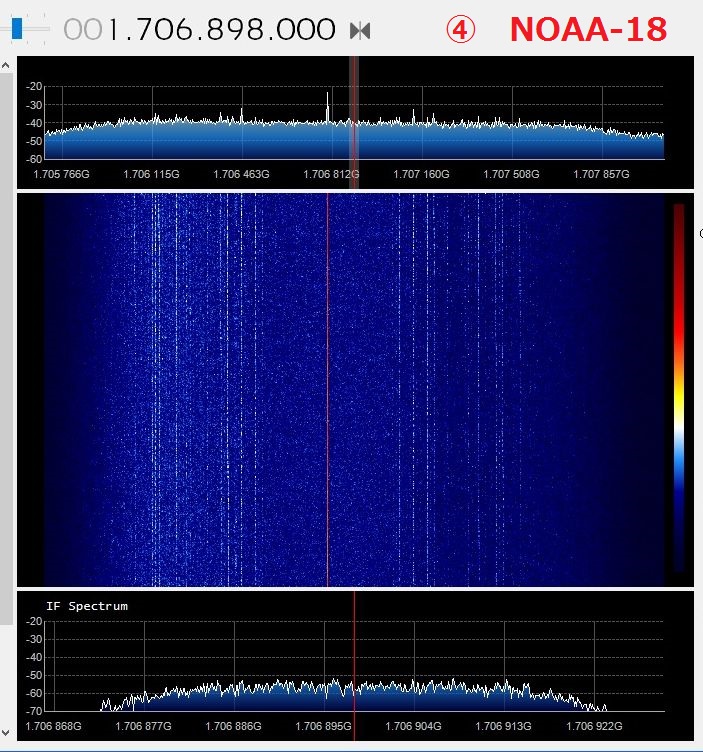Click spectrum axis label 1.705 766G
Screen dimensions: 703x752
click(61, 175)
